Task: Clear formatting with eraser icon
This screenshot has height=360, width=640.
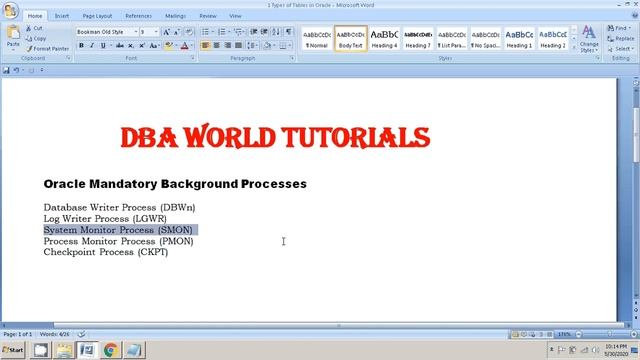Action: tap(189, 32)
